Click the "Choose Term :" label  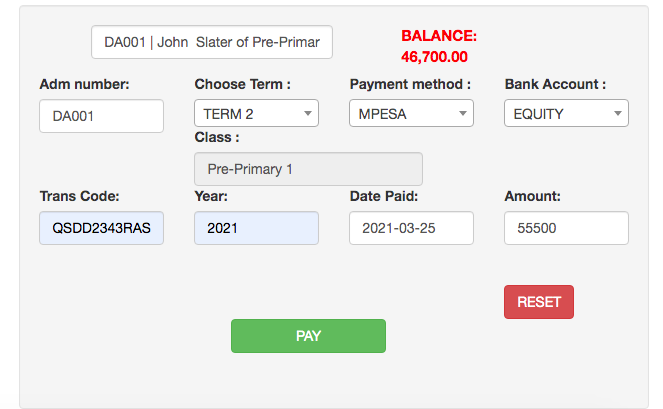pos(242,84)
